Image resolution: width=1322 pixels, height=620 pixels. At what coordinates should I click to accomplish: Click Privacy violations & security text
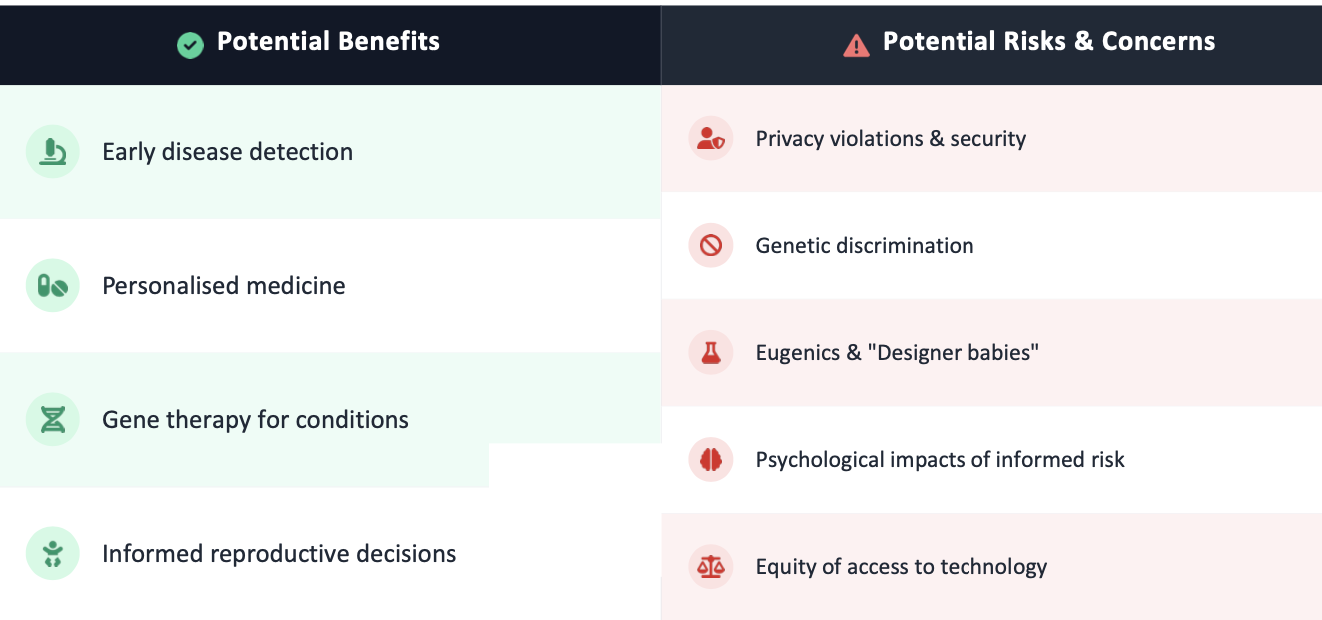click(890, 138)
